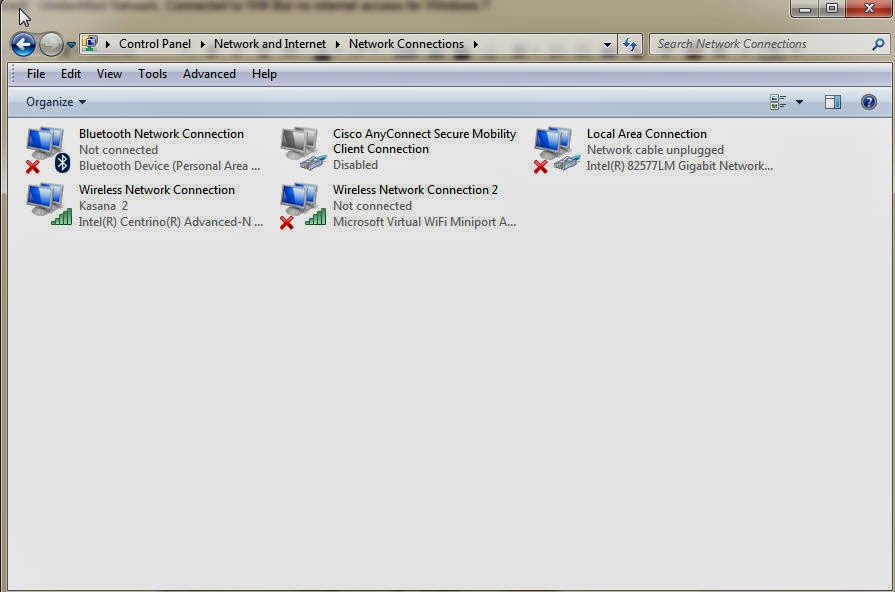895x592 pixels.
Task: Select the Cisco AnyConnect connection icon
Action: [x=303, y=149]
